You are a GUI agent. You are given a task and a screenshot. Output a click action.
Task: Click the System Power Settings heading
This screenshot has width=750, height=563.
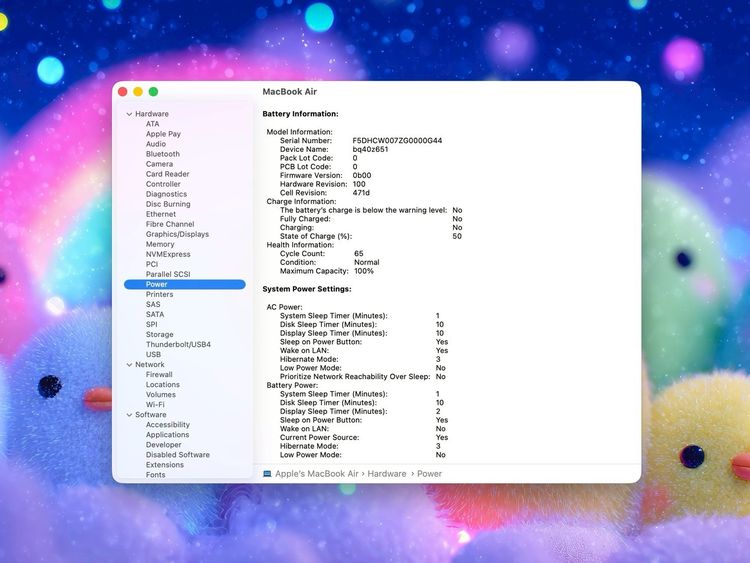click(x=307, y=289)
